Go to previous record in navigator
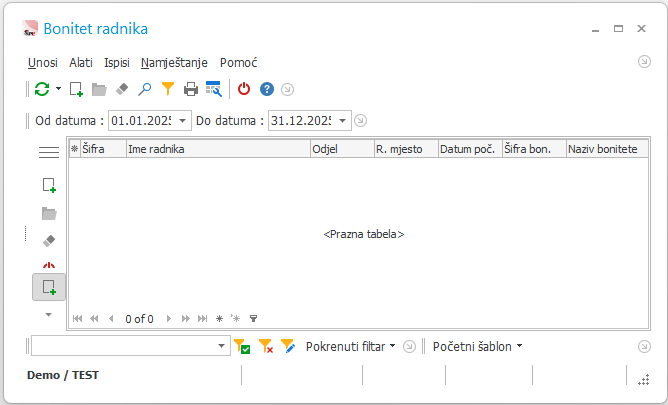The height and width of the screenshot is (405, 668). tap(111, 319)
